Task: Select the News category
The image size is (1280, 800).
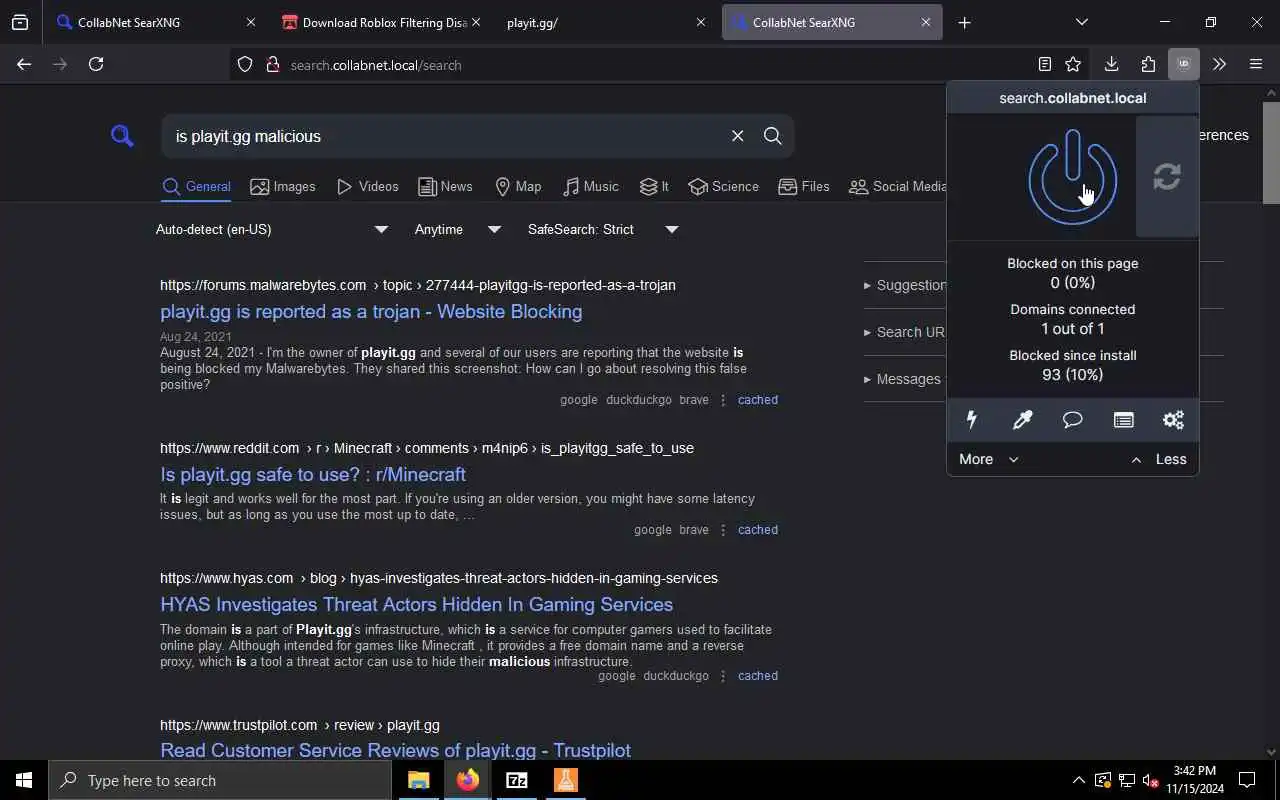Action: 445,186
